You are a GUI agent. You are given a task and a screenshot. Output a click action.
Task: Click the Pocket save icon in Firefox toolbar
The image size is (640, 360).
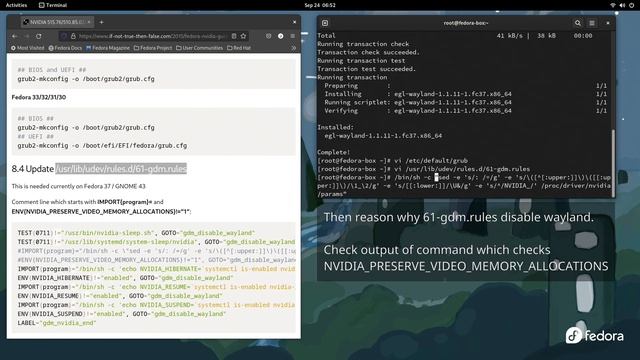pos(268,36)
